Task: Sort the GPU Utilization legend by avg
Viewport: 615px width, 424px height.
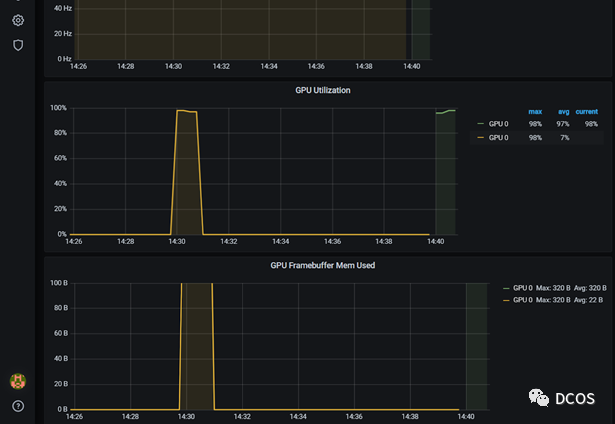Action: click(x=564, y=112)
